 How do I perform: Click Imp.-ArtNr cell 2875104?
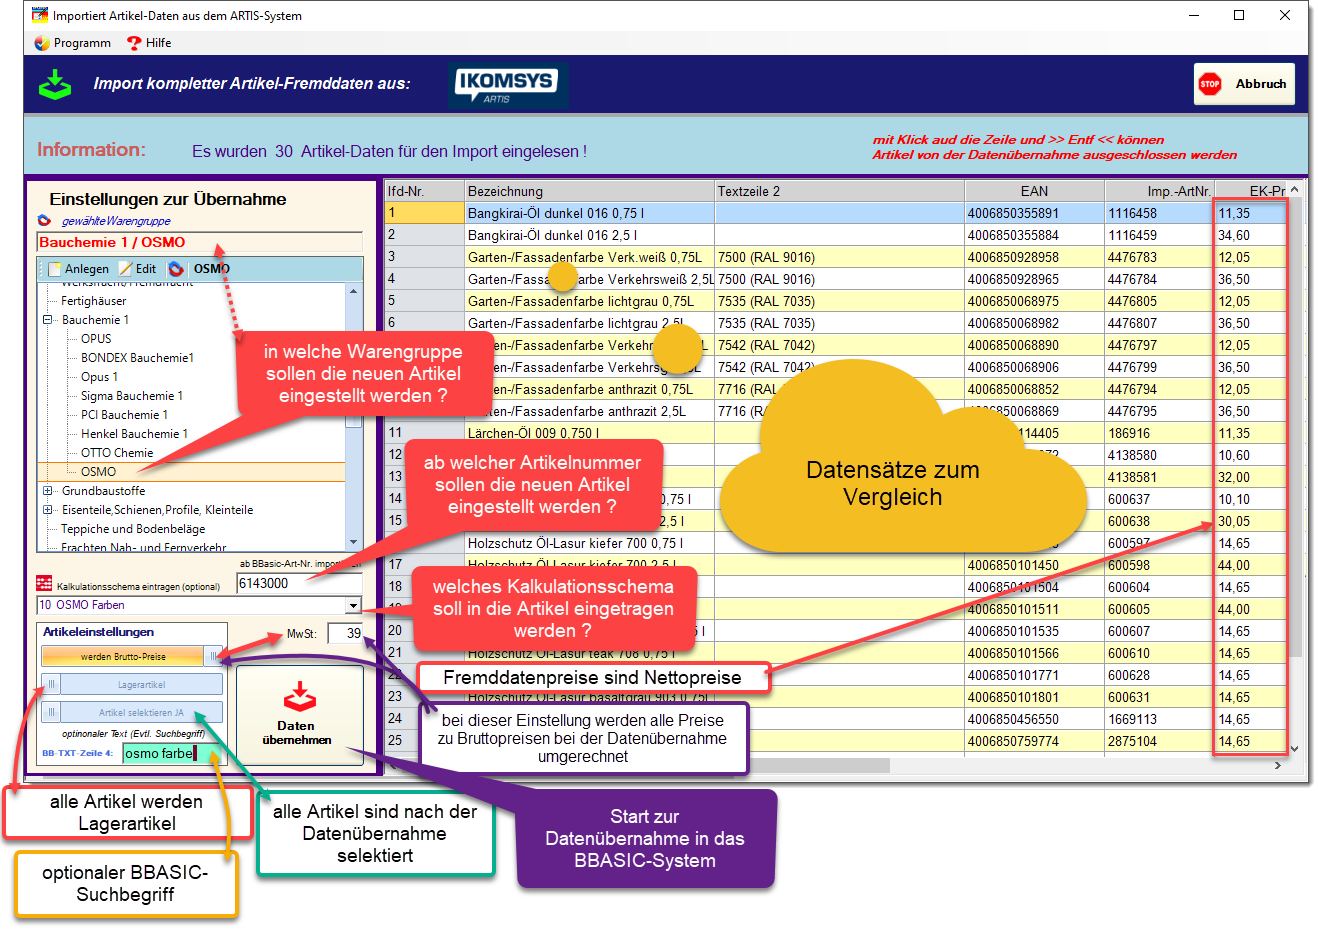(x=1160, y=741)
